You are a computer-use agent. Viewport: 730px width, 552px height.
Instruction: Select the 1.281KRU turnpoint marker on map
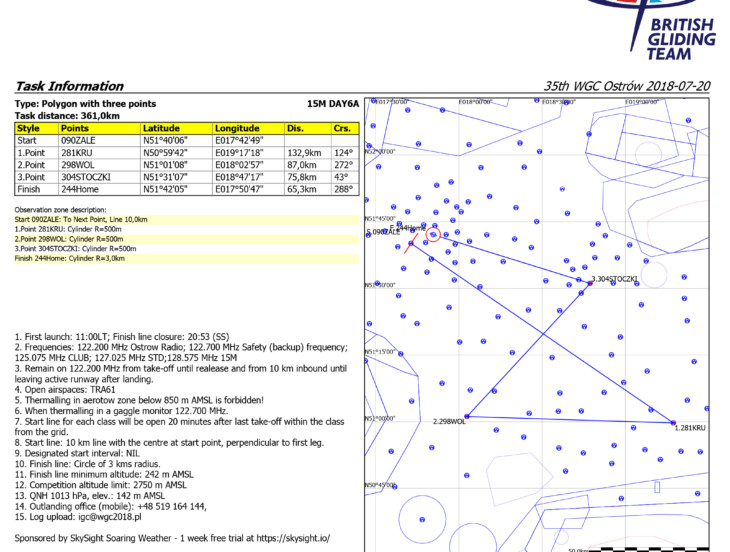(x=673, y=422)
